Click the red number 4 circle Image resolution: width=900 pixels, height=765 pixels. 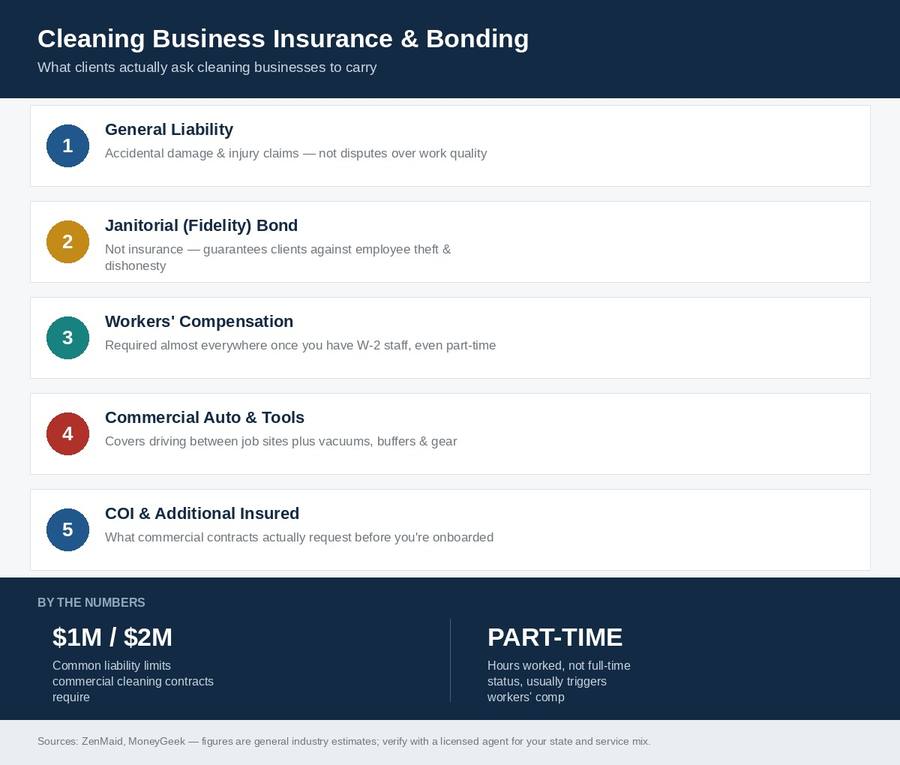tap(68, 433)
